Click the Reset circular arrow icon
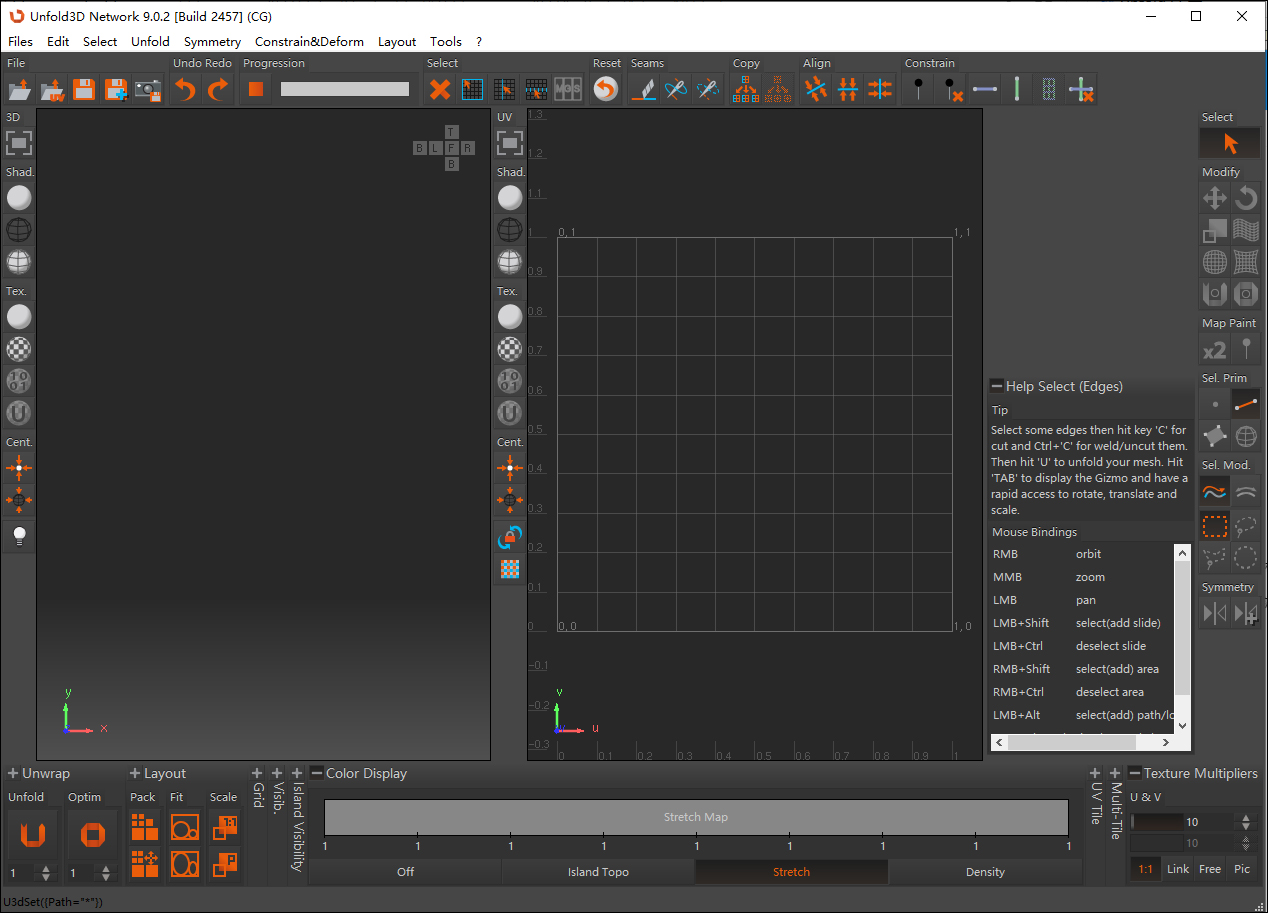 (605, 90)
